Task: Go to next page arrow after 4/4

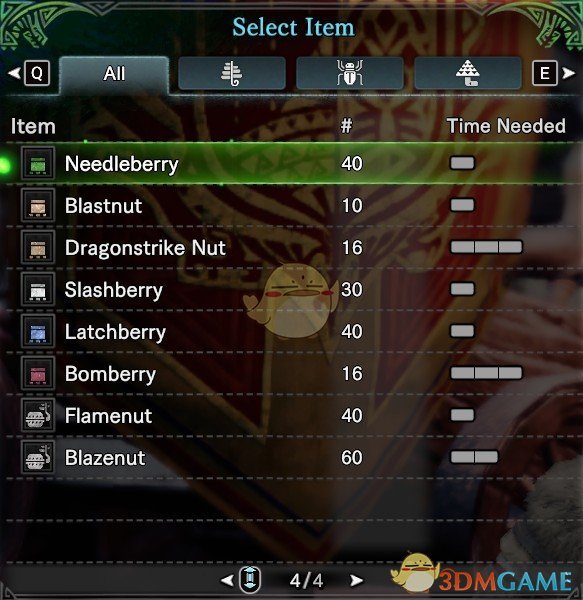Action: [x=357, y=580]
